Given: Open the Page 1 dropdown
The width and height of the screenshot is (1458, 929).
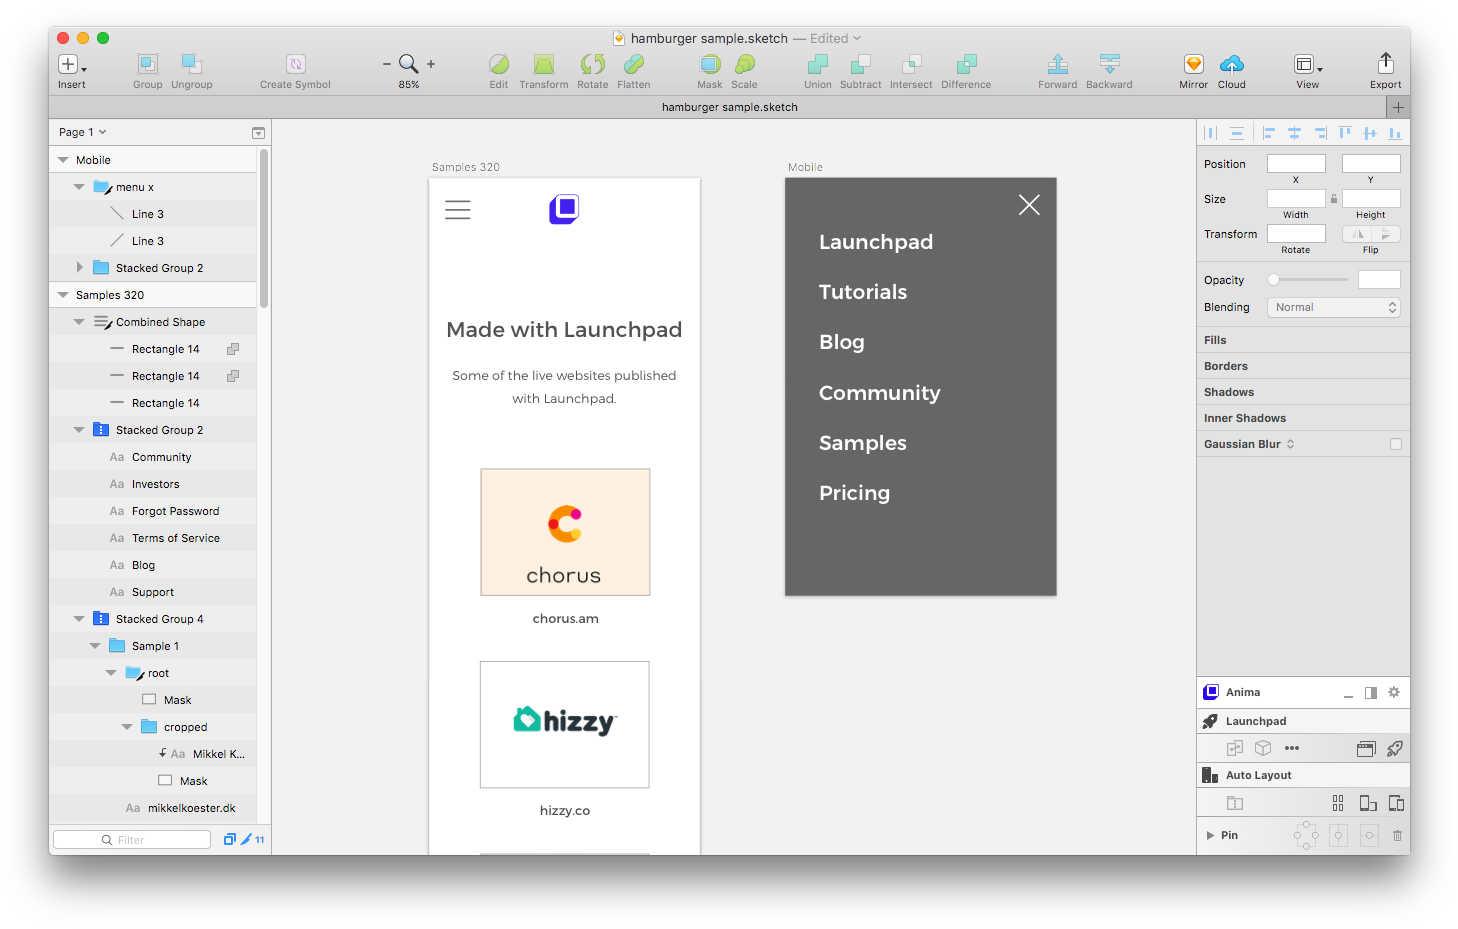Looking at the screenshot, I should click(82, 132).
